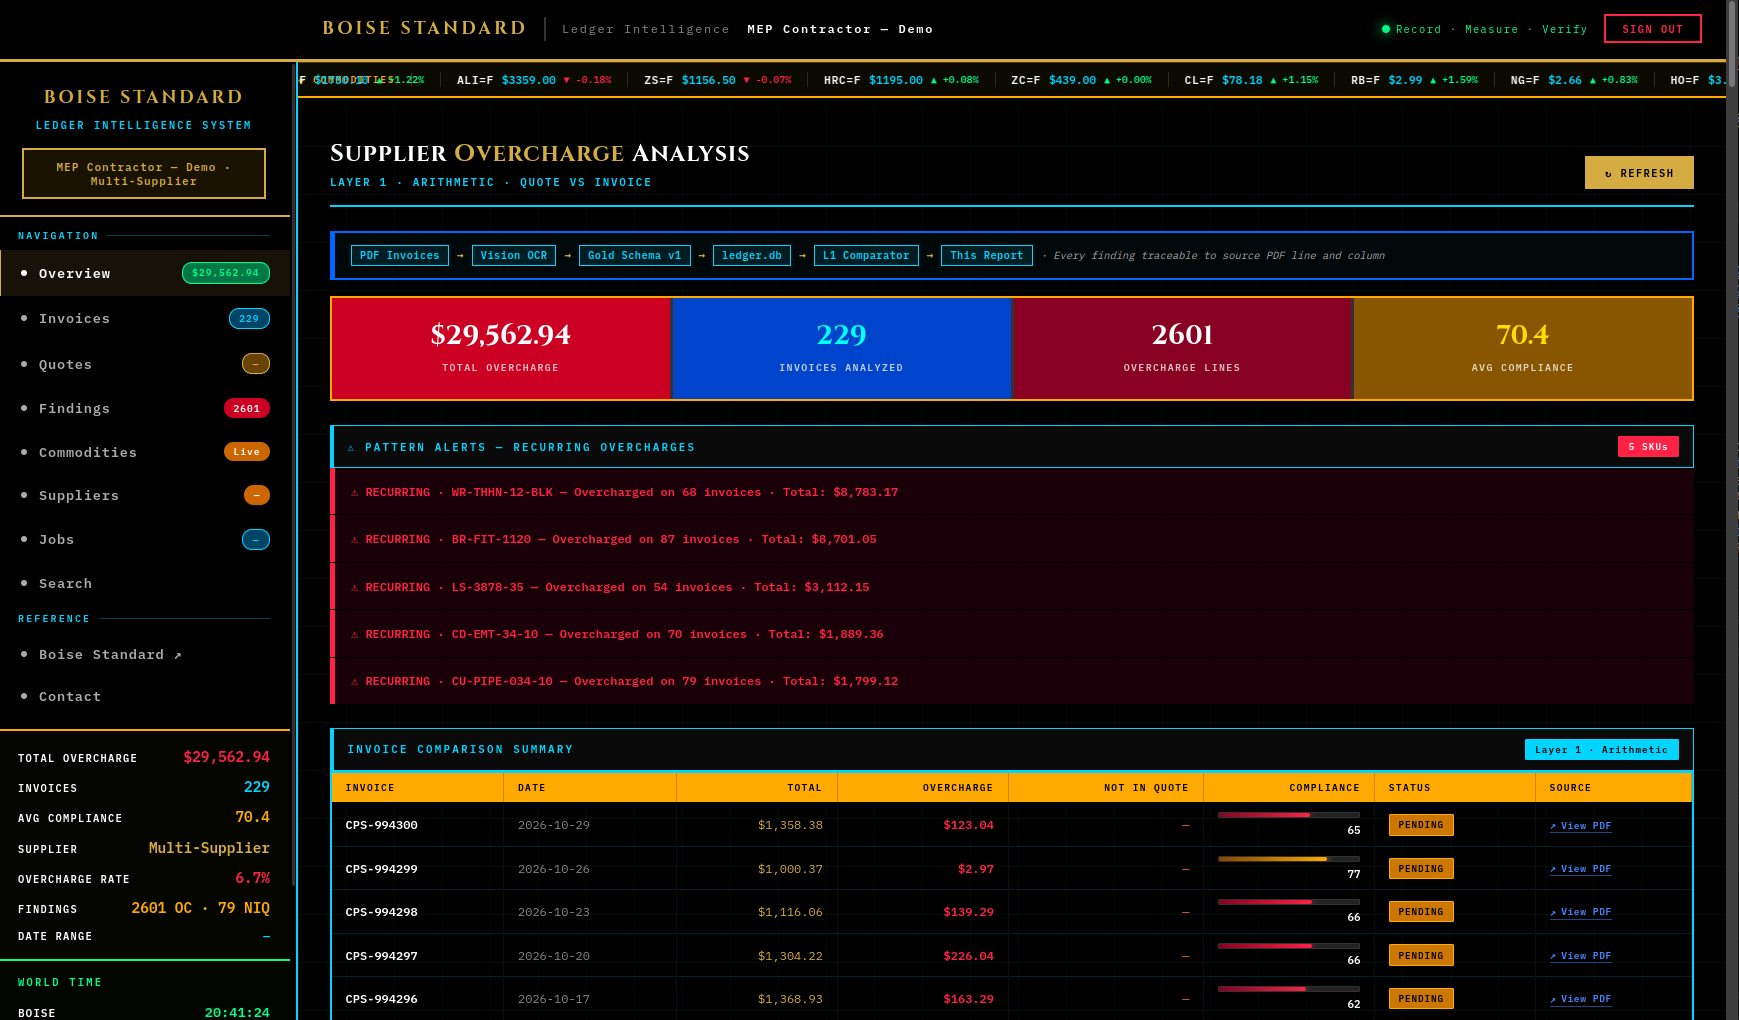The width and height of the screenshot is (1739, 1020).
Task: Click compliance bar for CPS-994296
Action: [x=1289, y=989]
